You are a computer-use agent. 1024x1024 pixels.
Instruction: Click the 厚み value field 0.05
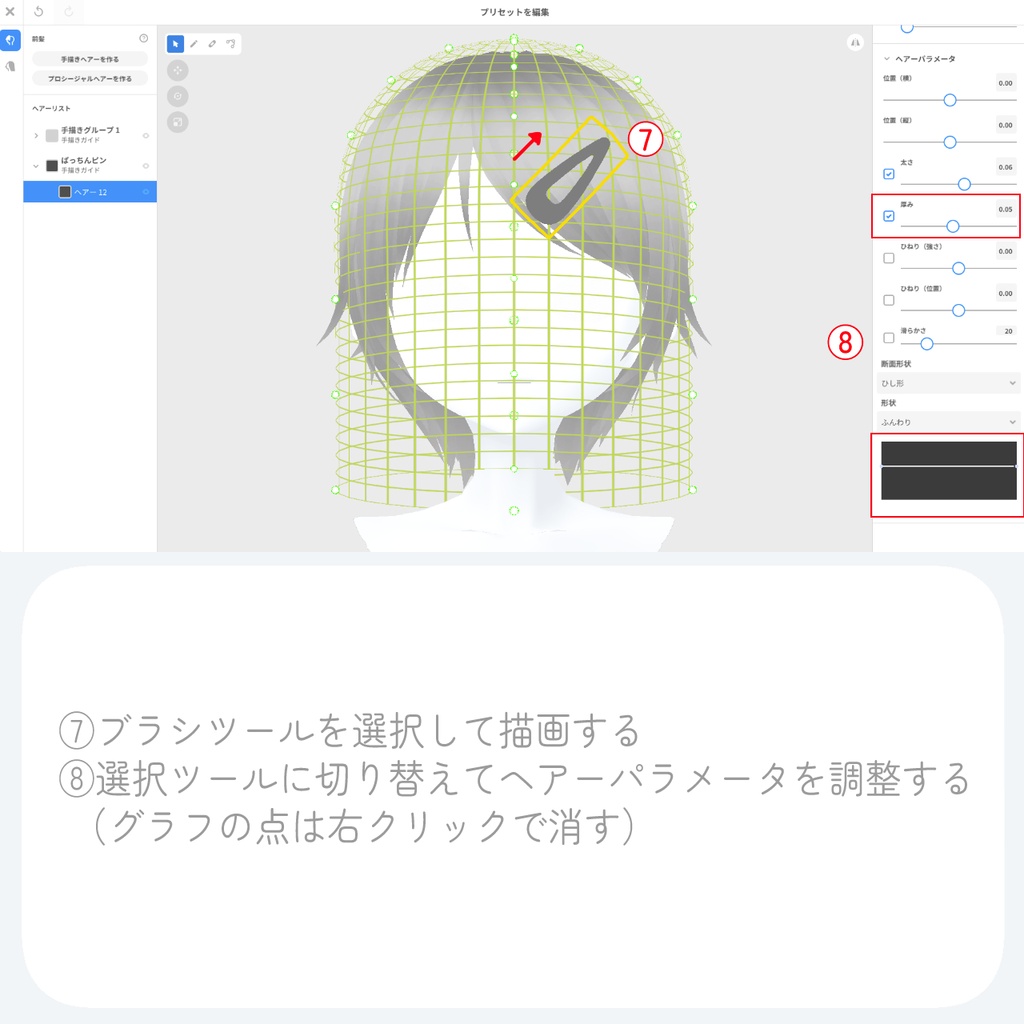pyautogui.click(x=1005, y=210)
